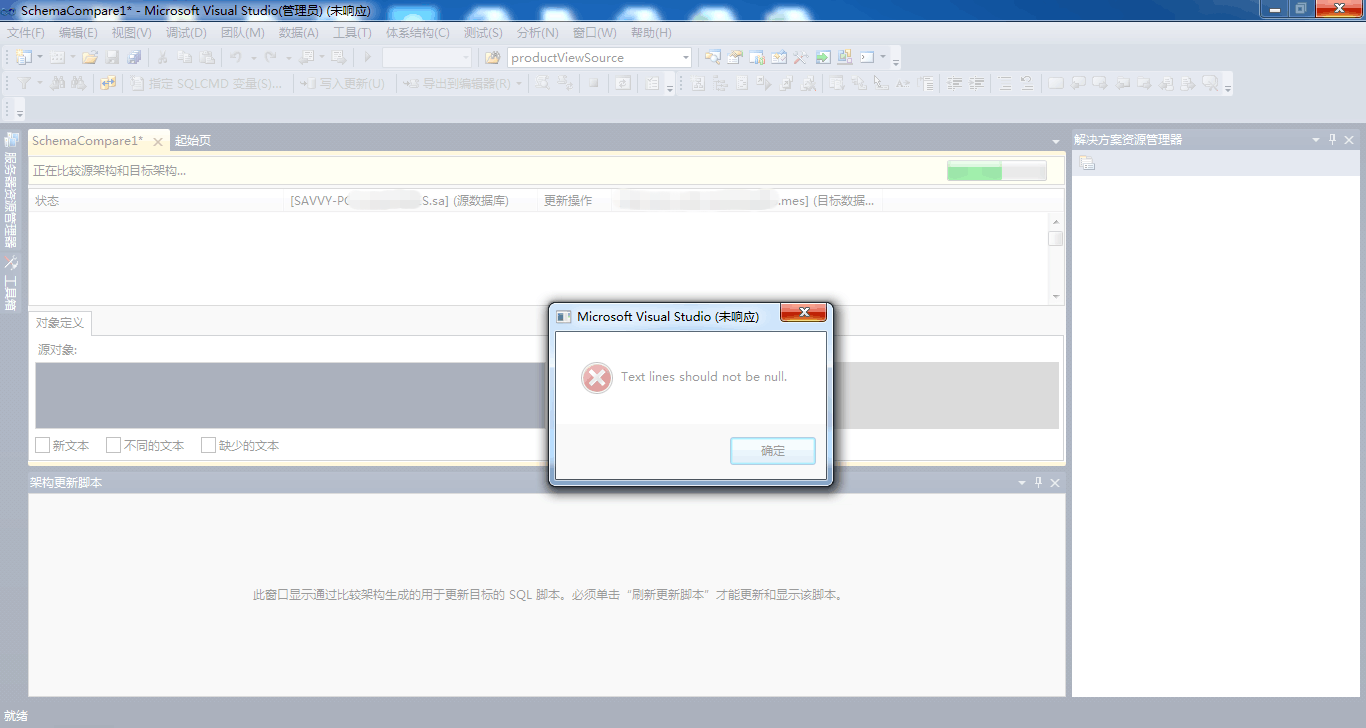Click the Solution Explorer panel's properties icon
Image resolution: width=1366 pixels, height=728 pixels.
pyautogui.click(x=1087, y=163)
